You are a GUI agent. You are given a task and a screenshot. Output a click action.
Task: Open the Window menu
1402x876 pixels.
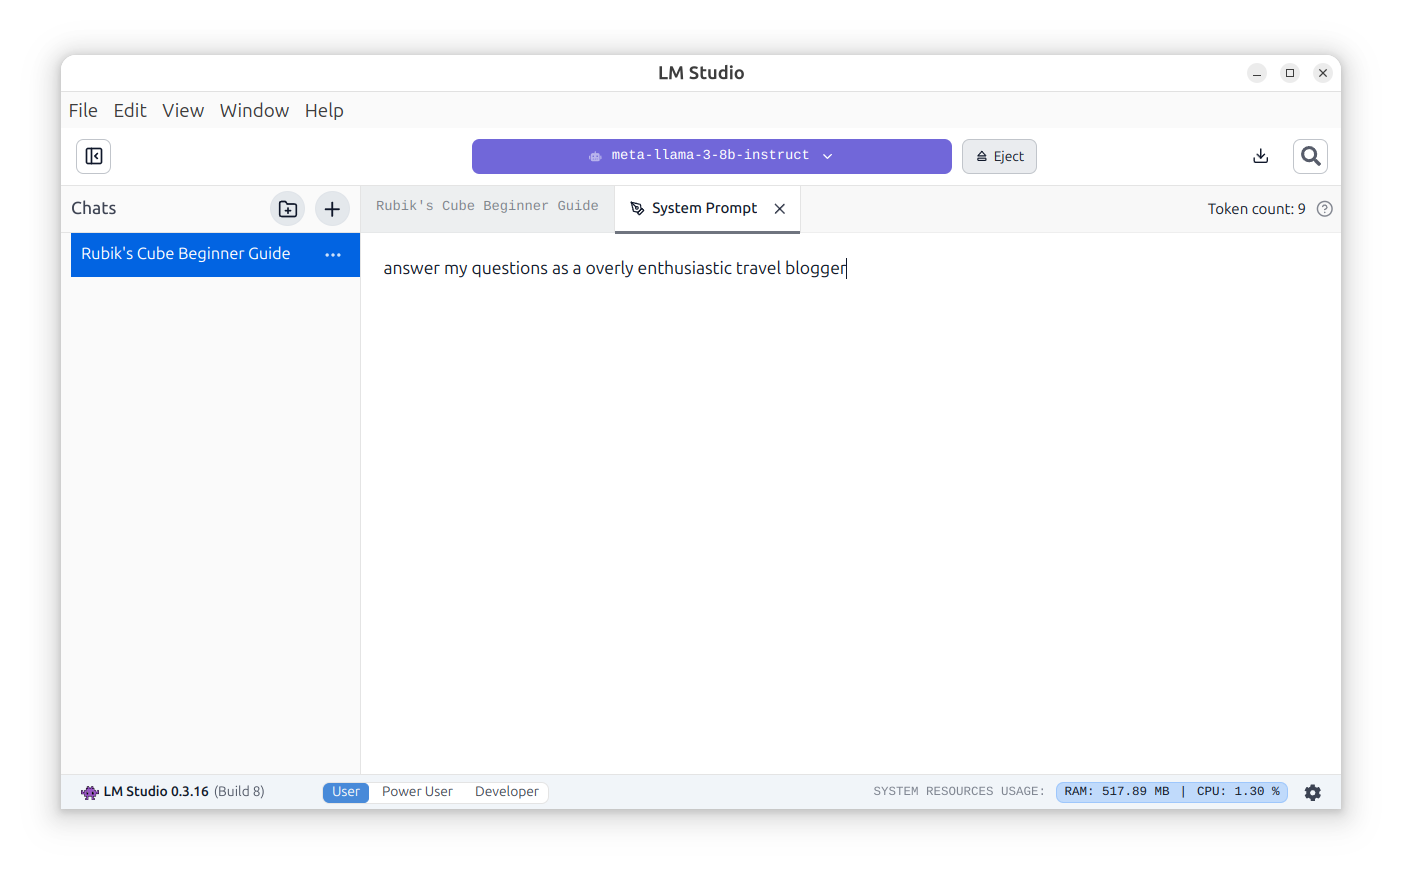[x=254, y=110]
